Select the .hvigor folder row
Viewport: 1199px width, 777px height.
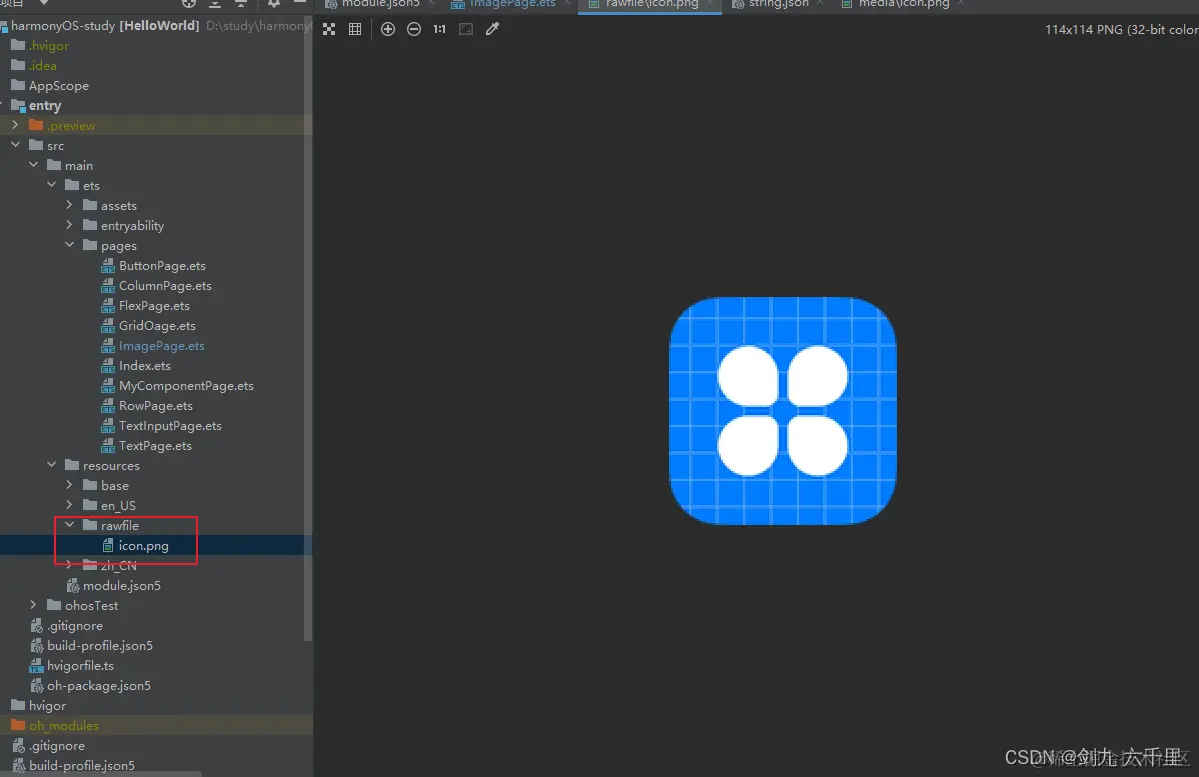tap(156, 45)
